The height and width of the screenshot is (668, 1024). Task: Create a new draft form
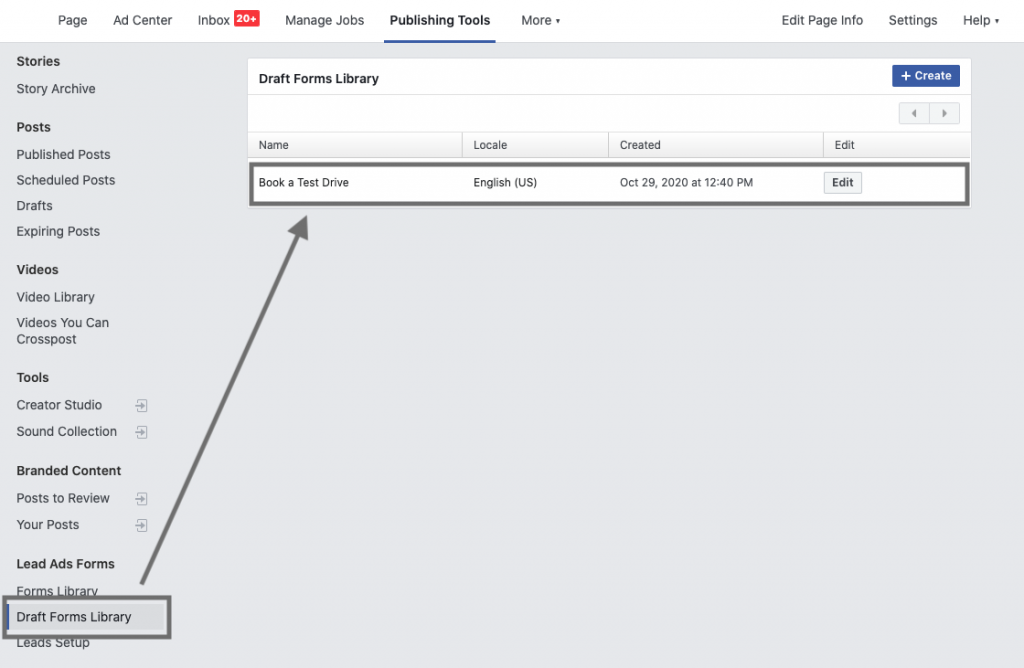click(925, 76)
